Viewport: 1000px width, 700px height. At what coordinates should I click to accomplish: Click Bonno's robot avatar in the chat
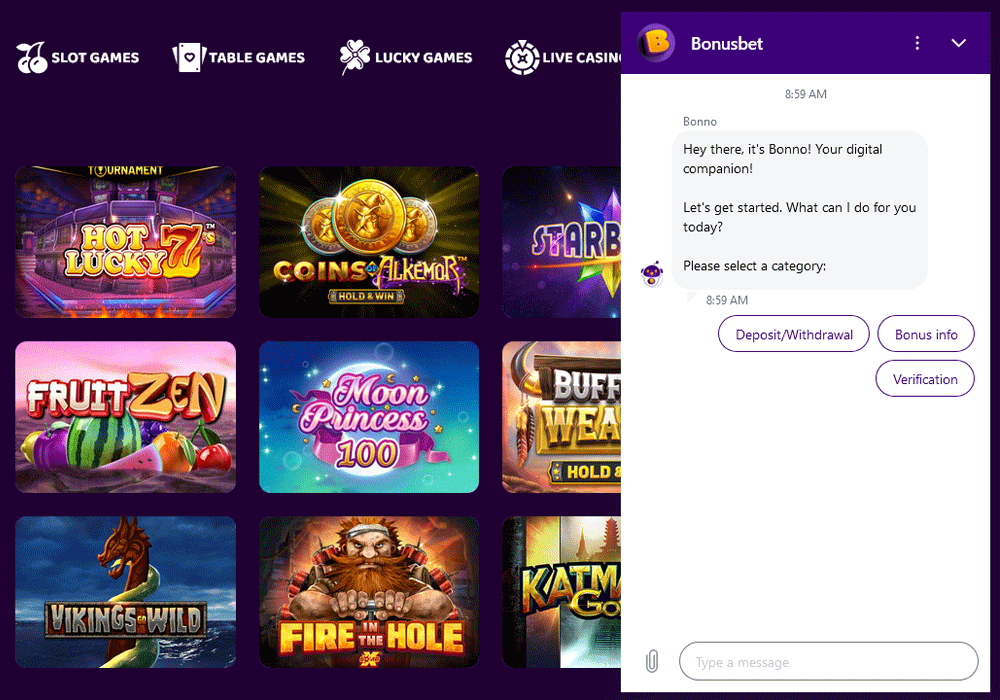pos(652,274)
